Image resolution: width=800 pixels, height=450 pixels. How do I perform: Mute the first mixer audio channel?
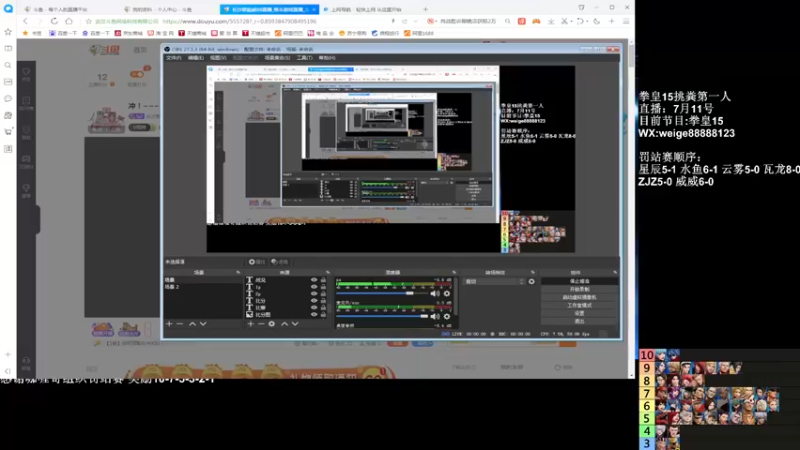click(435, 293)
